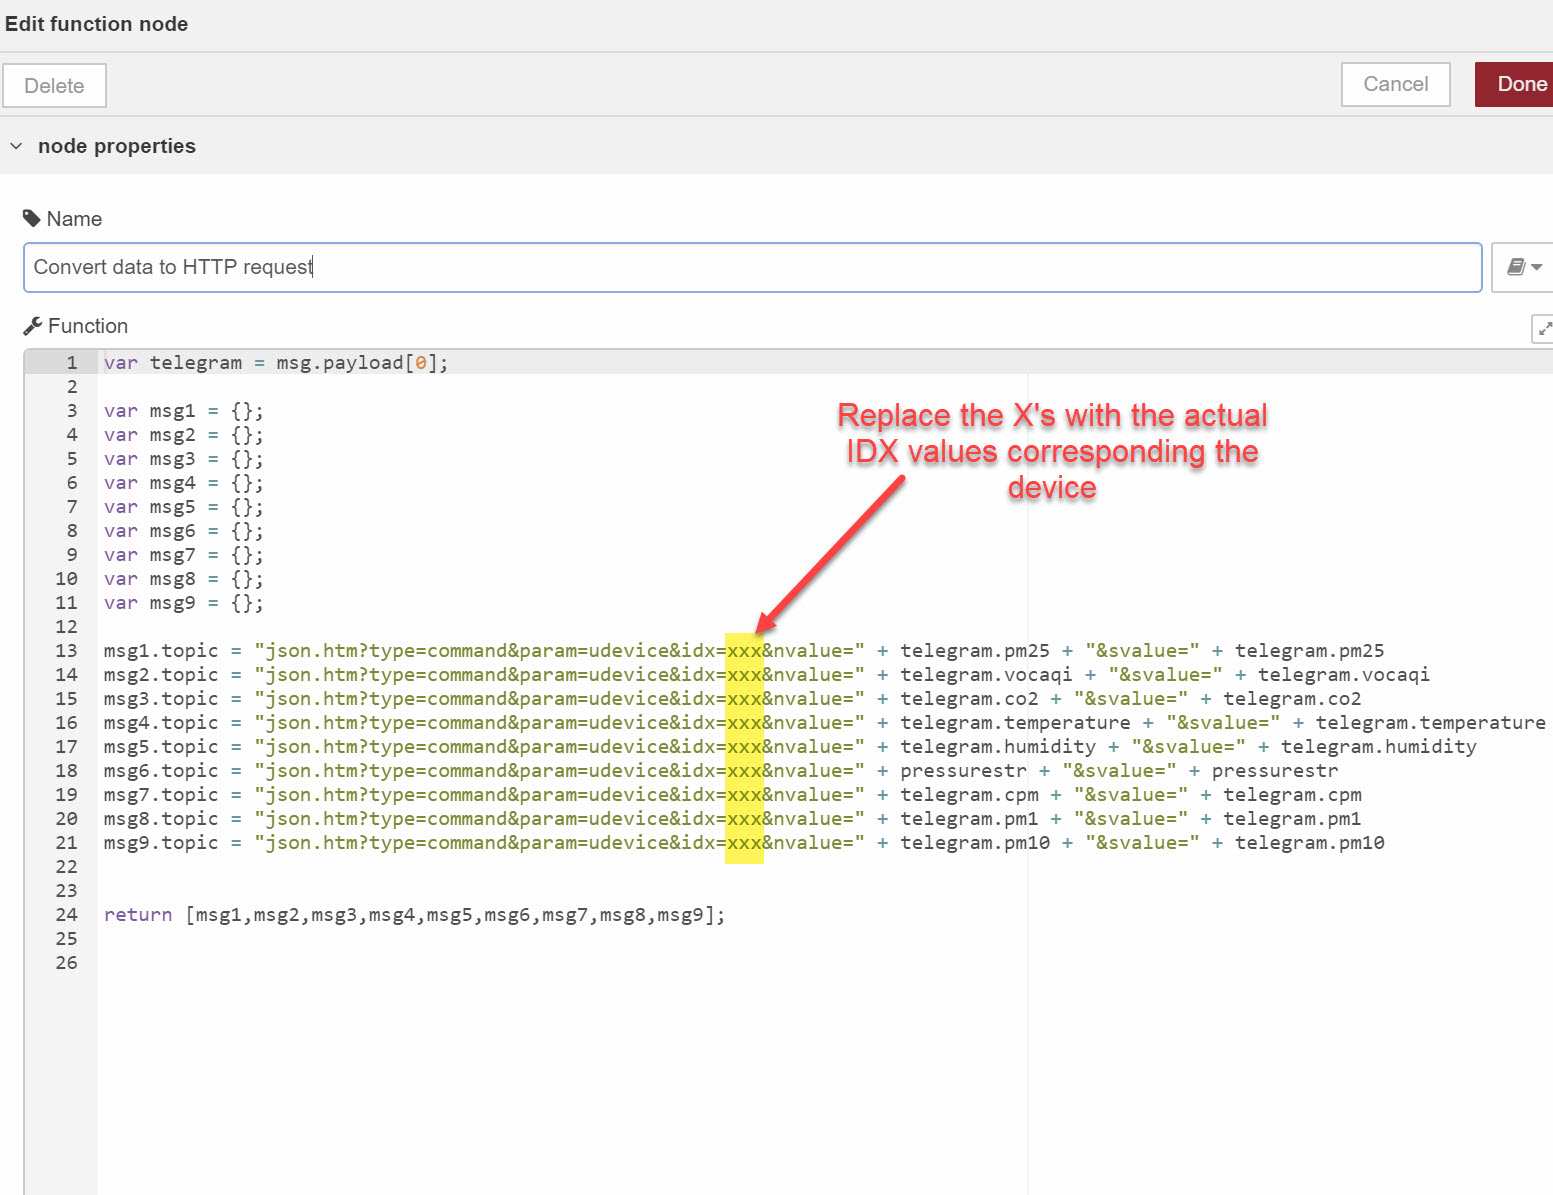The width and height of the screenshot is (1553, 1195).
Task: Click highlighted xxx in the msg1.topic line
Action: (744, 651)
